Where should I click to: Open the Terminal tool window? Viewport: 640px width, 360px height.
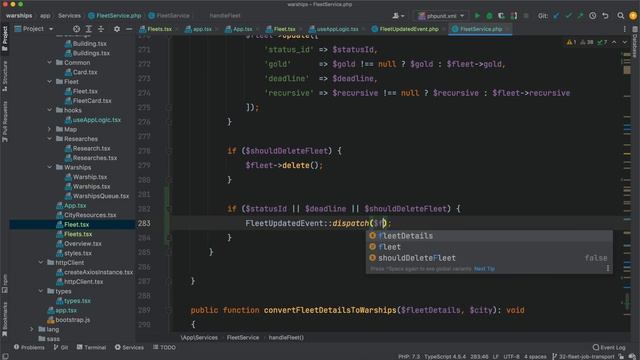click(x=91, y=347)
